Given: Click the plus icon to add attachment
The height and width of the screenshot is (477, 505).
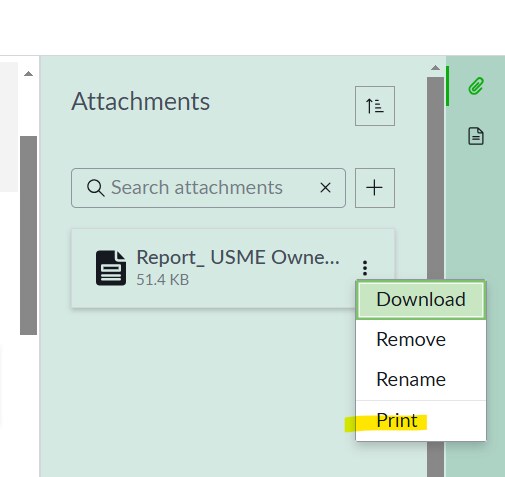Looking at the screenshot, I should [x=375, y=188].
